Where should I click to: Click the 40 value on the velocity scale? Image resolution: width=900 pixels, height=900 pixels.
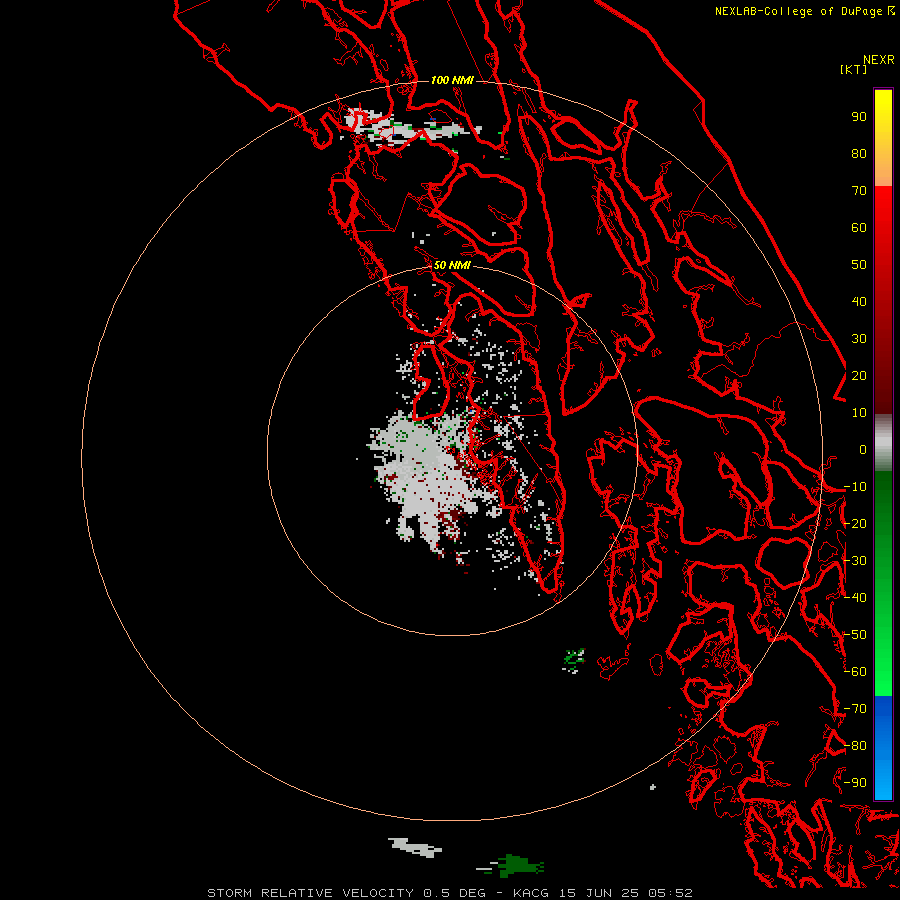click(859, 302)
